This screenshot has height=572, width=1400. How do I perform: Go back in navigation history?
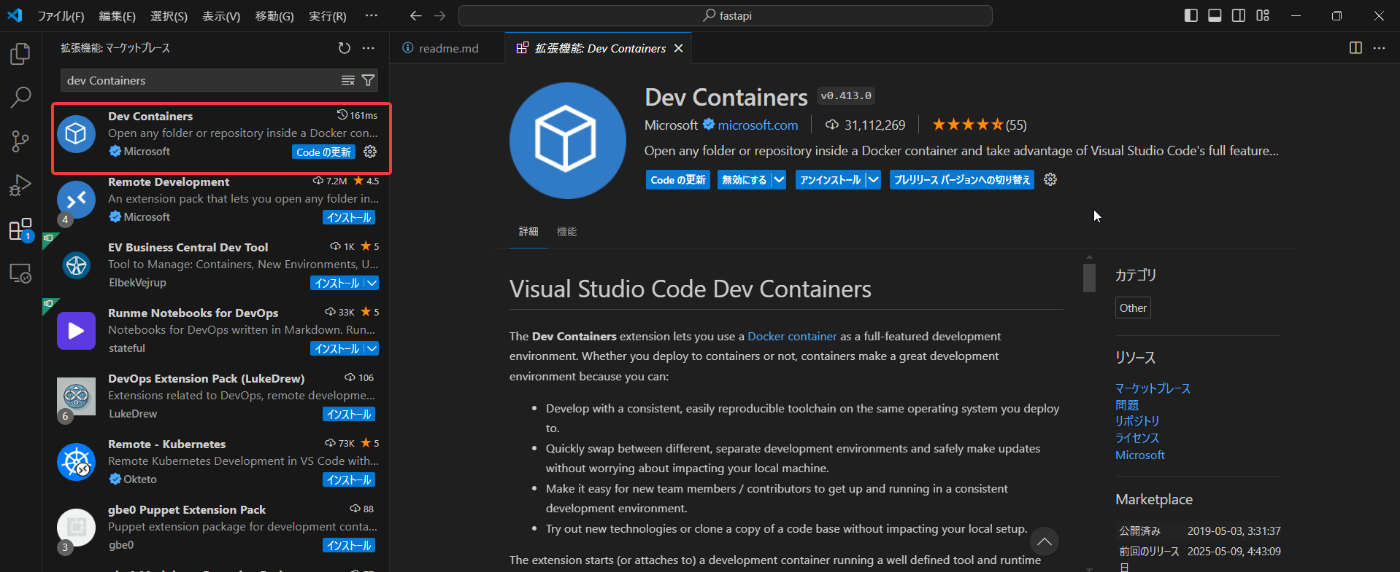click(416, 16)
